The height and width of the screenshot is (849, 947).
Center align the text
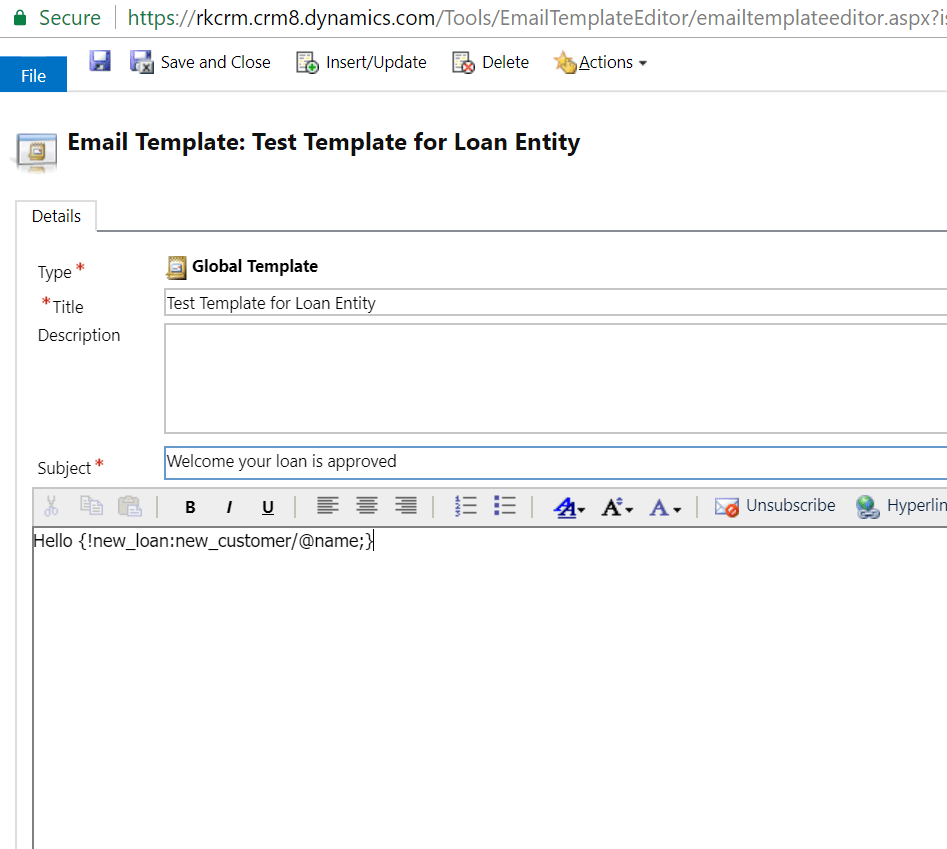[367, 506]
